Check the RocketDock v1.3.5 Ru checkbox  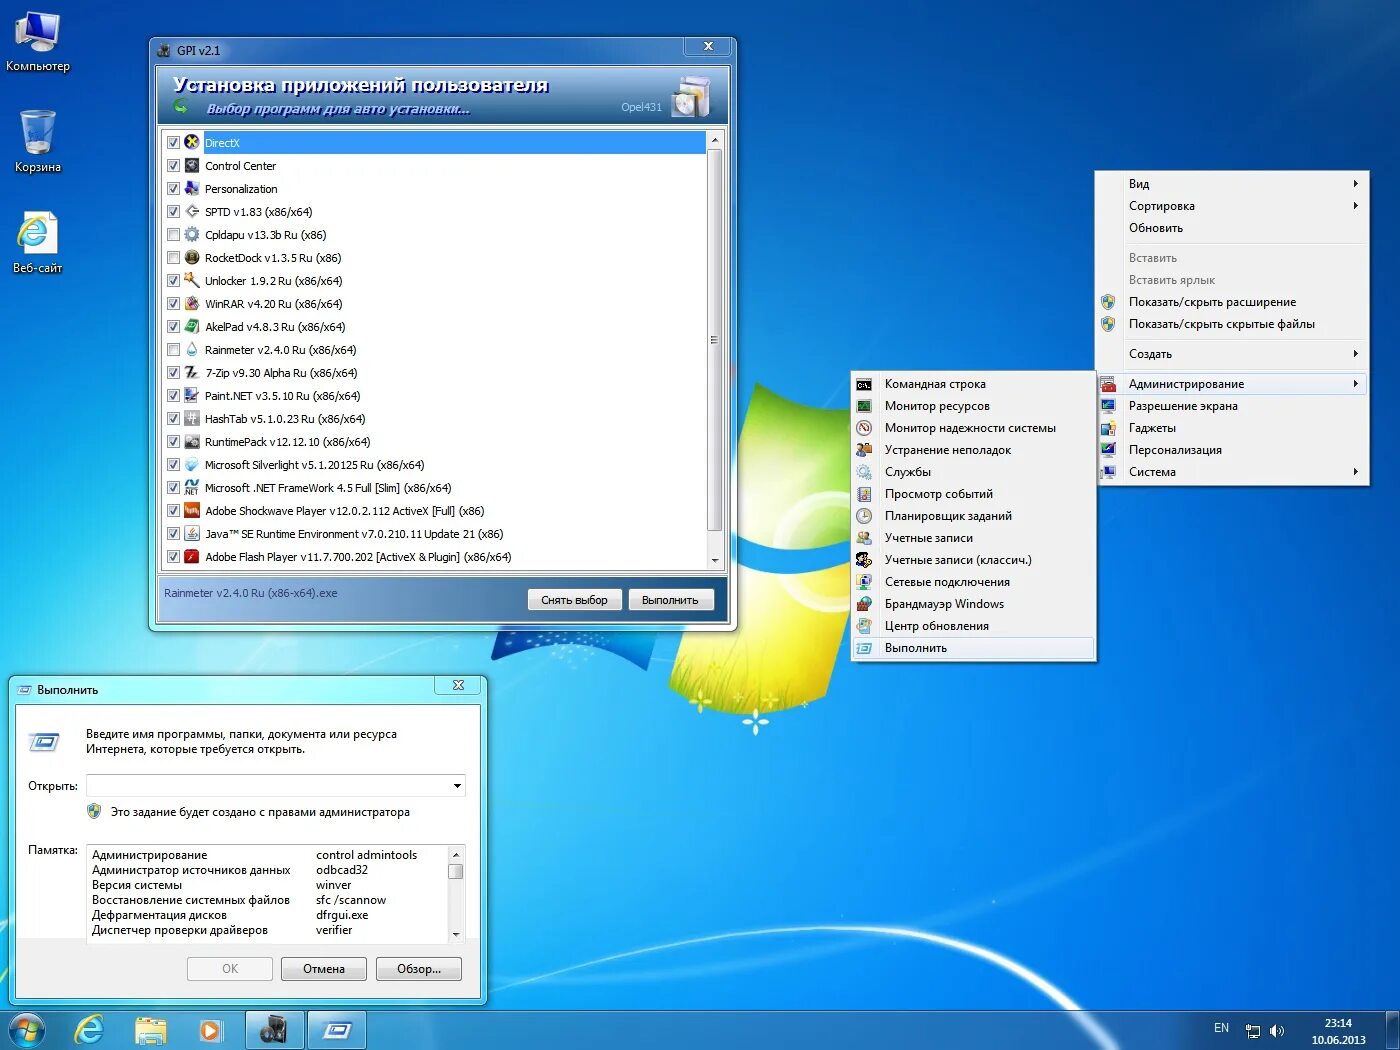click(173, 258)
